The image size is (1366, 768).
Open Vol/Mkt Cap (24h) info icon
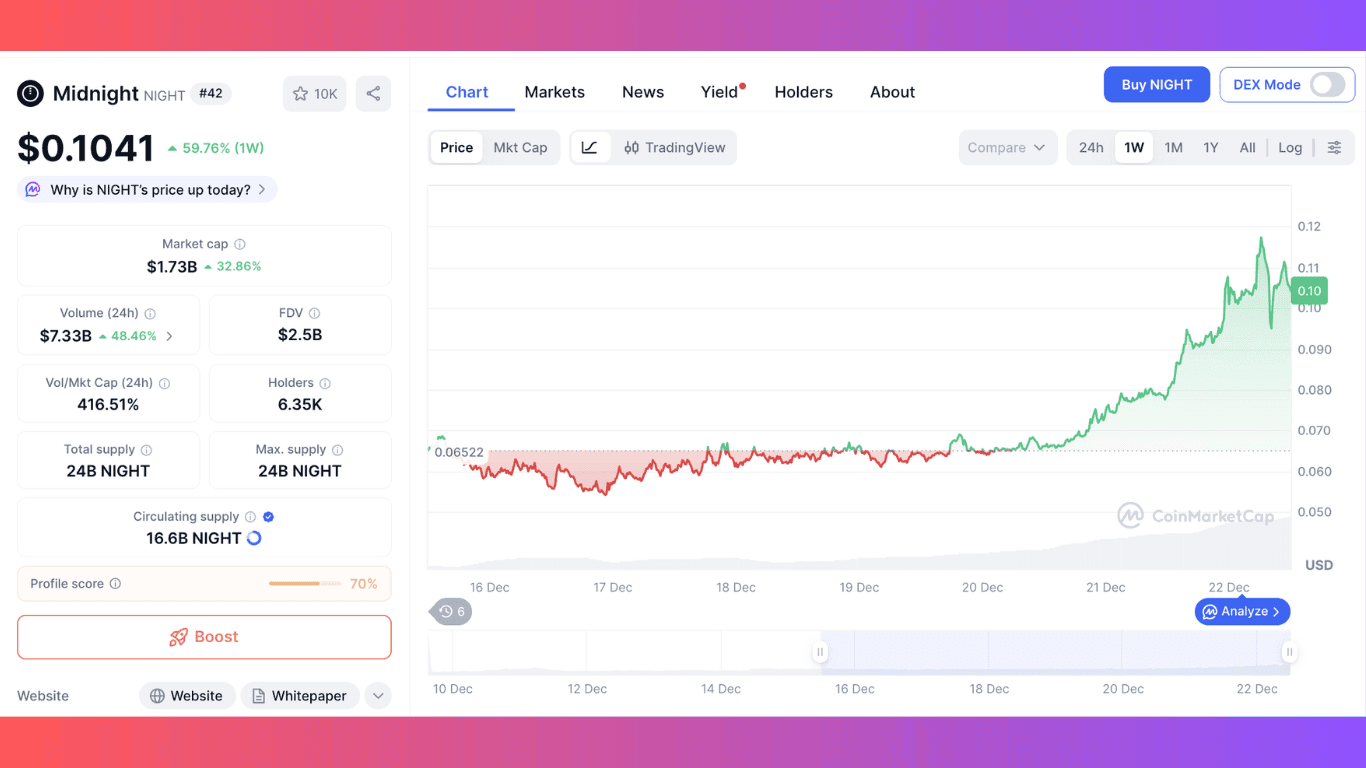(x=164, y=383)
